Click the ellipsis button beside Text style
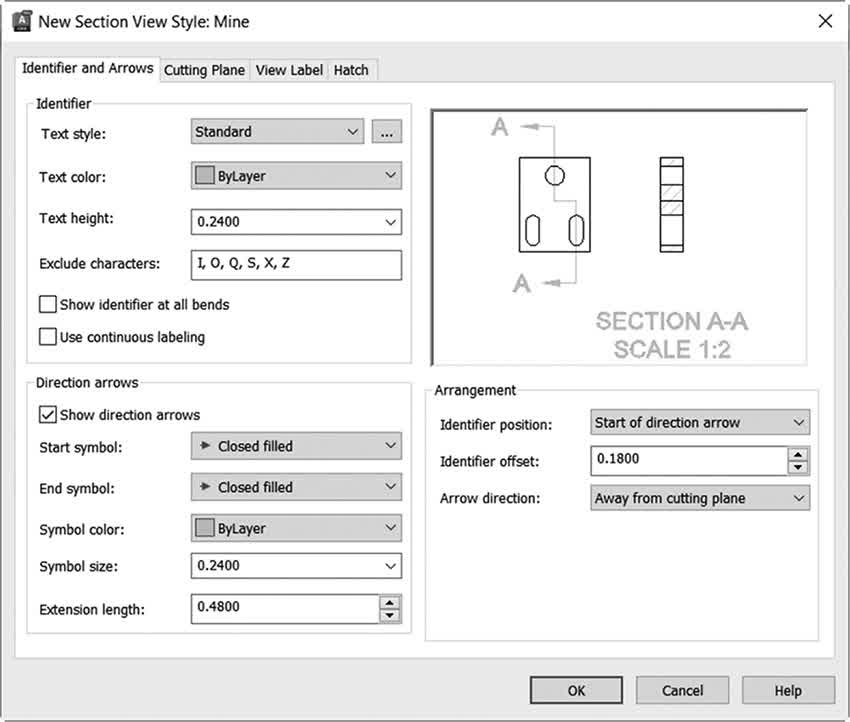The height and width of the screenshot is (722, 850). coord(387,132)
